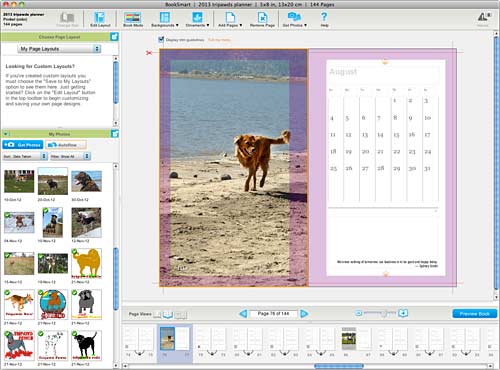Viewport: 500px width, 370px height.
Task: Click the Change Size book icon
Action: click(67, 19)
